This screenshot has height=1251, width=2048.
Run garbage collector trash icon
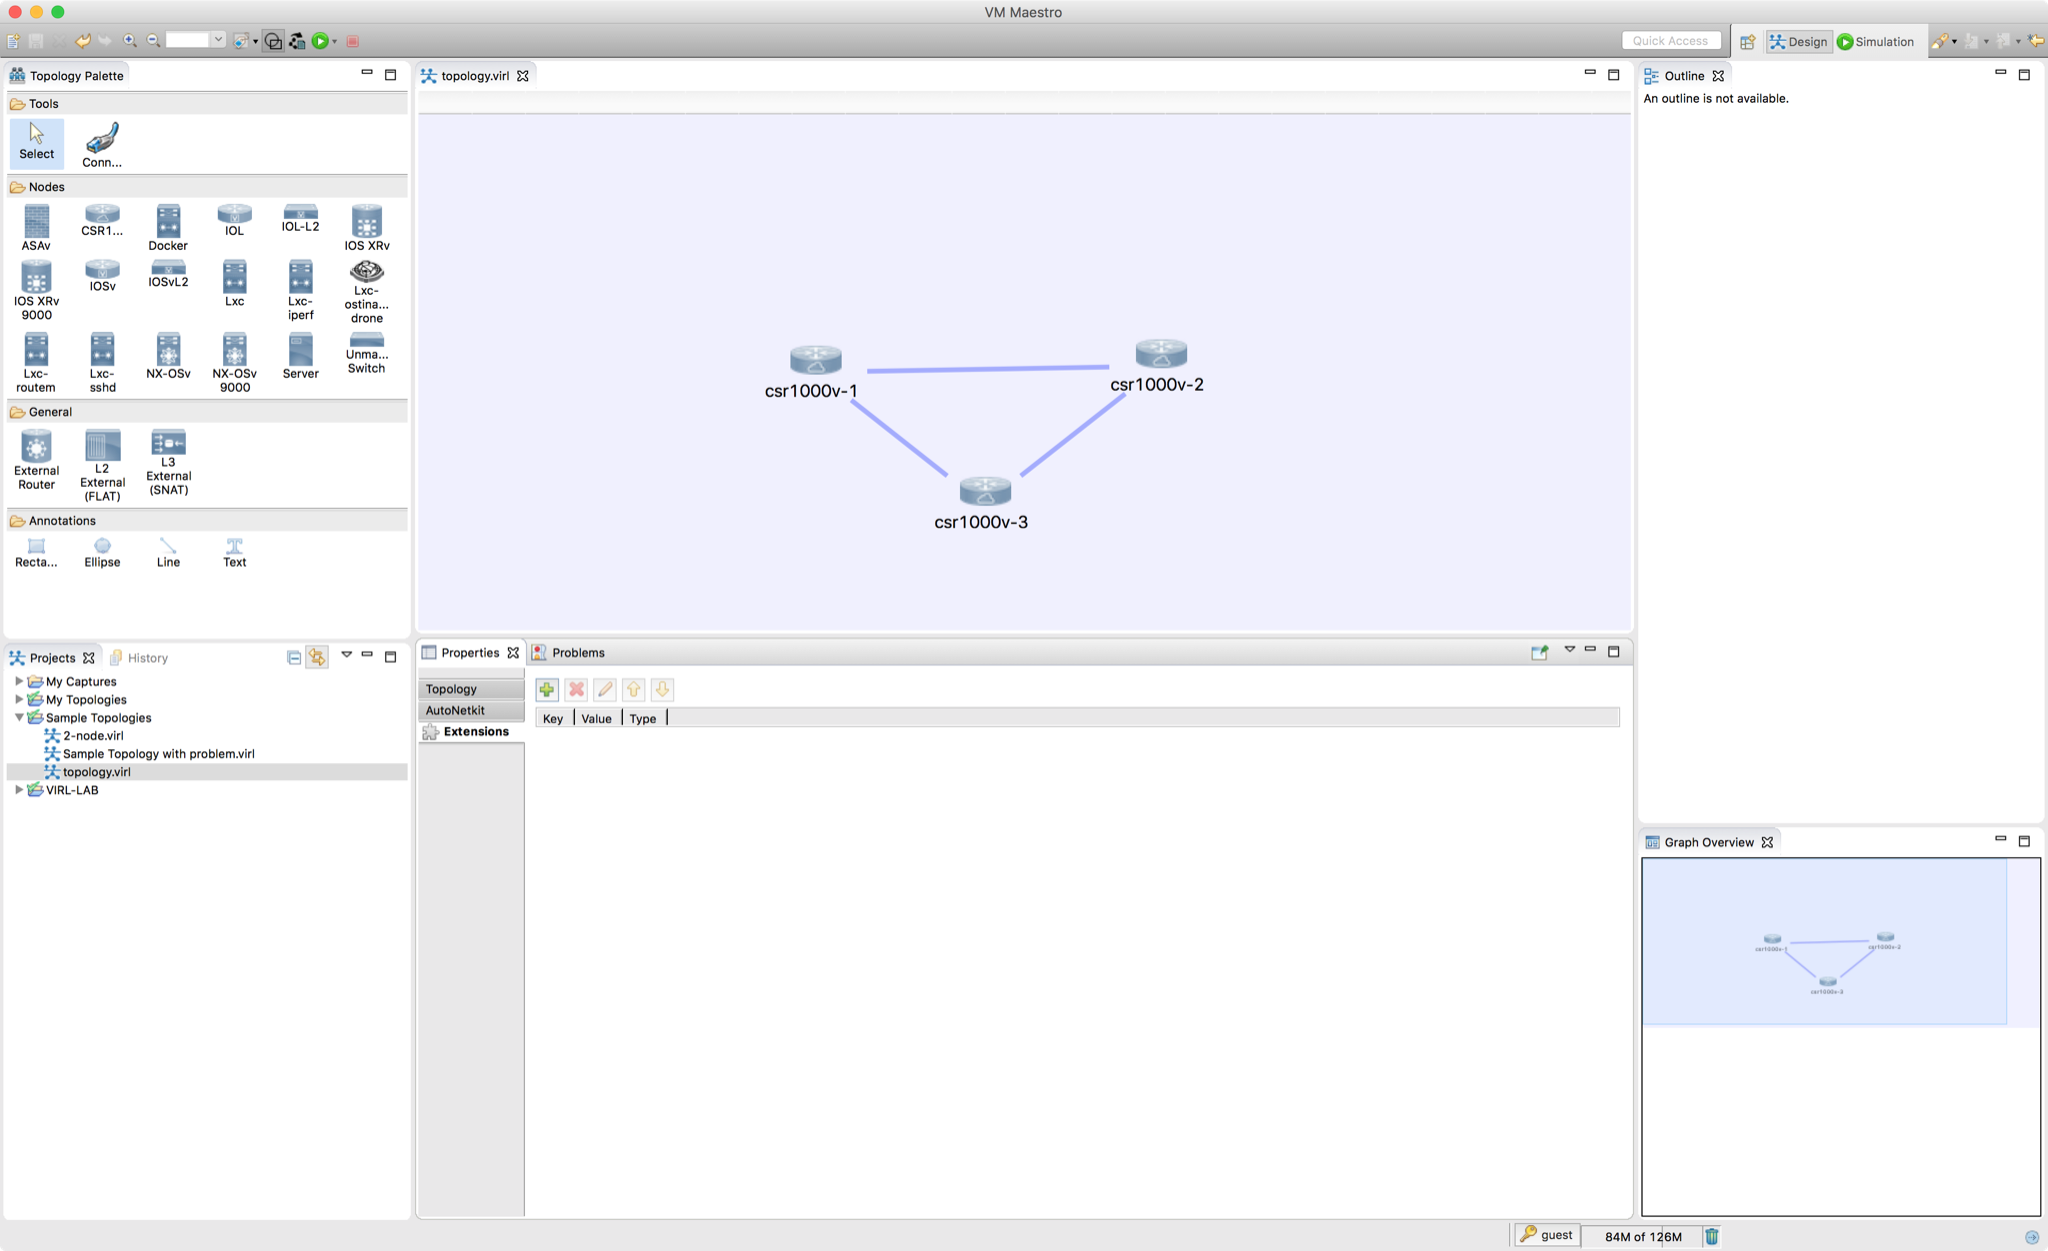click(x=1712, y=1236)
